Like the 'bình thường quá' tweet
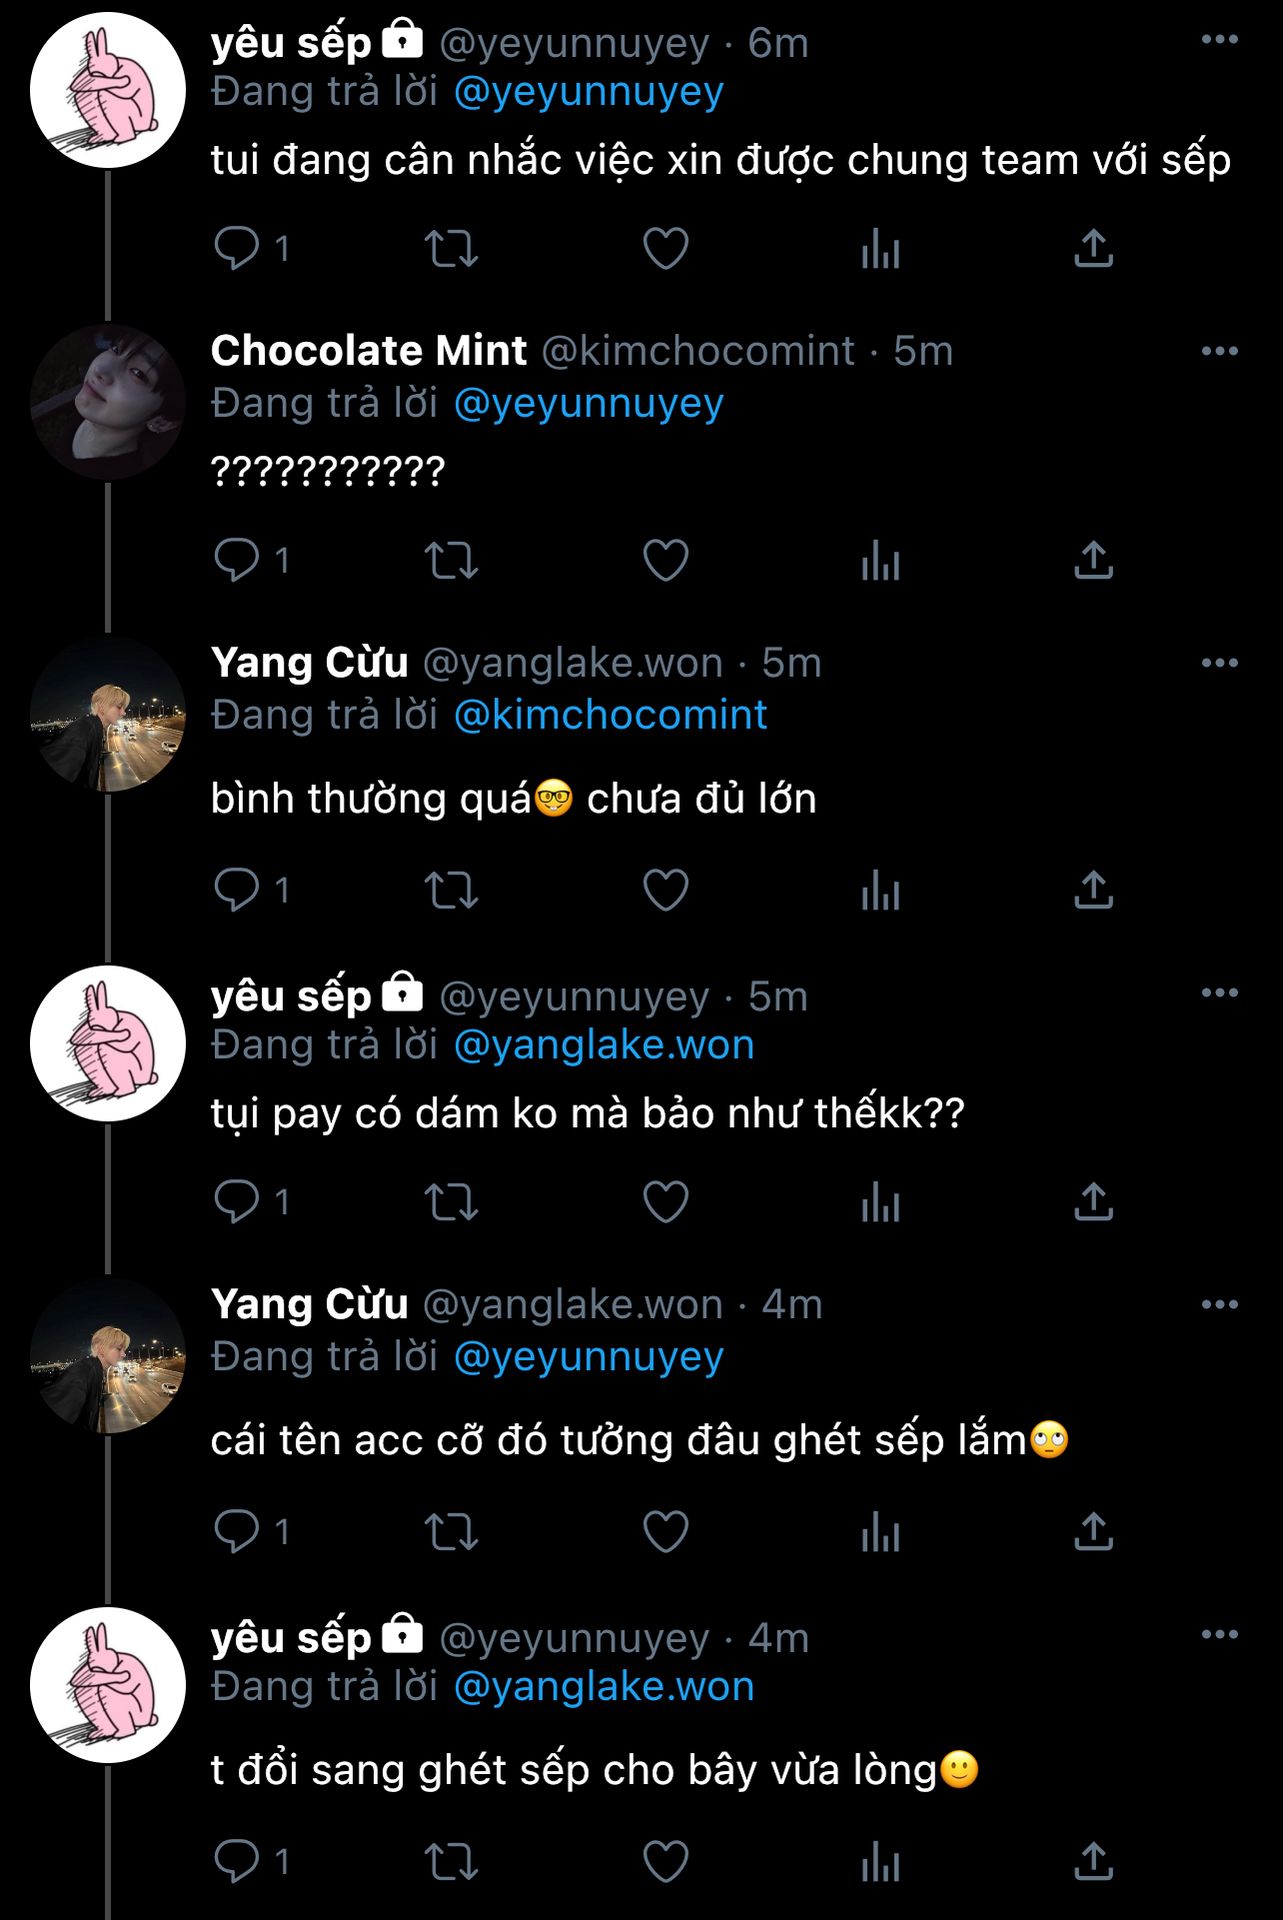 pos(665,890)
